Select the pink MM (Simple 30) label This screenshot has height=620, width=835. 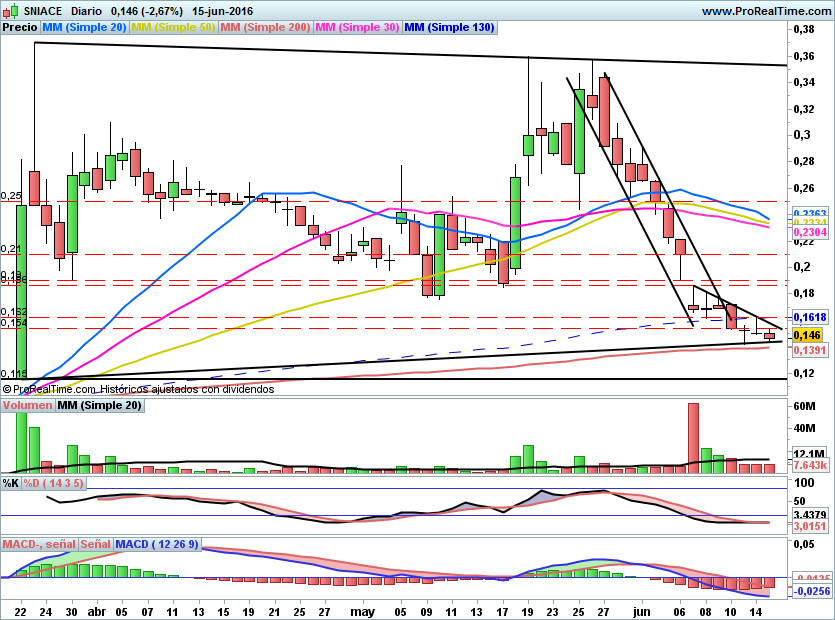(356, 28)
